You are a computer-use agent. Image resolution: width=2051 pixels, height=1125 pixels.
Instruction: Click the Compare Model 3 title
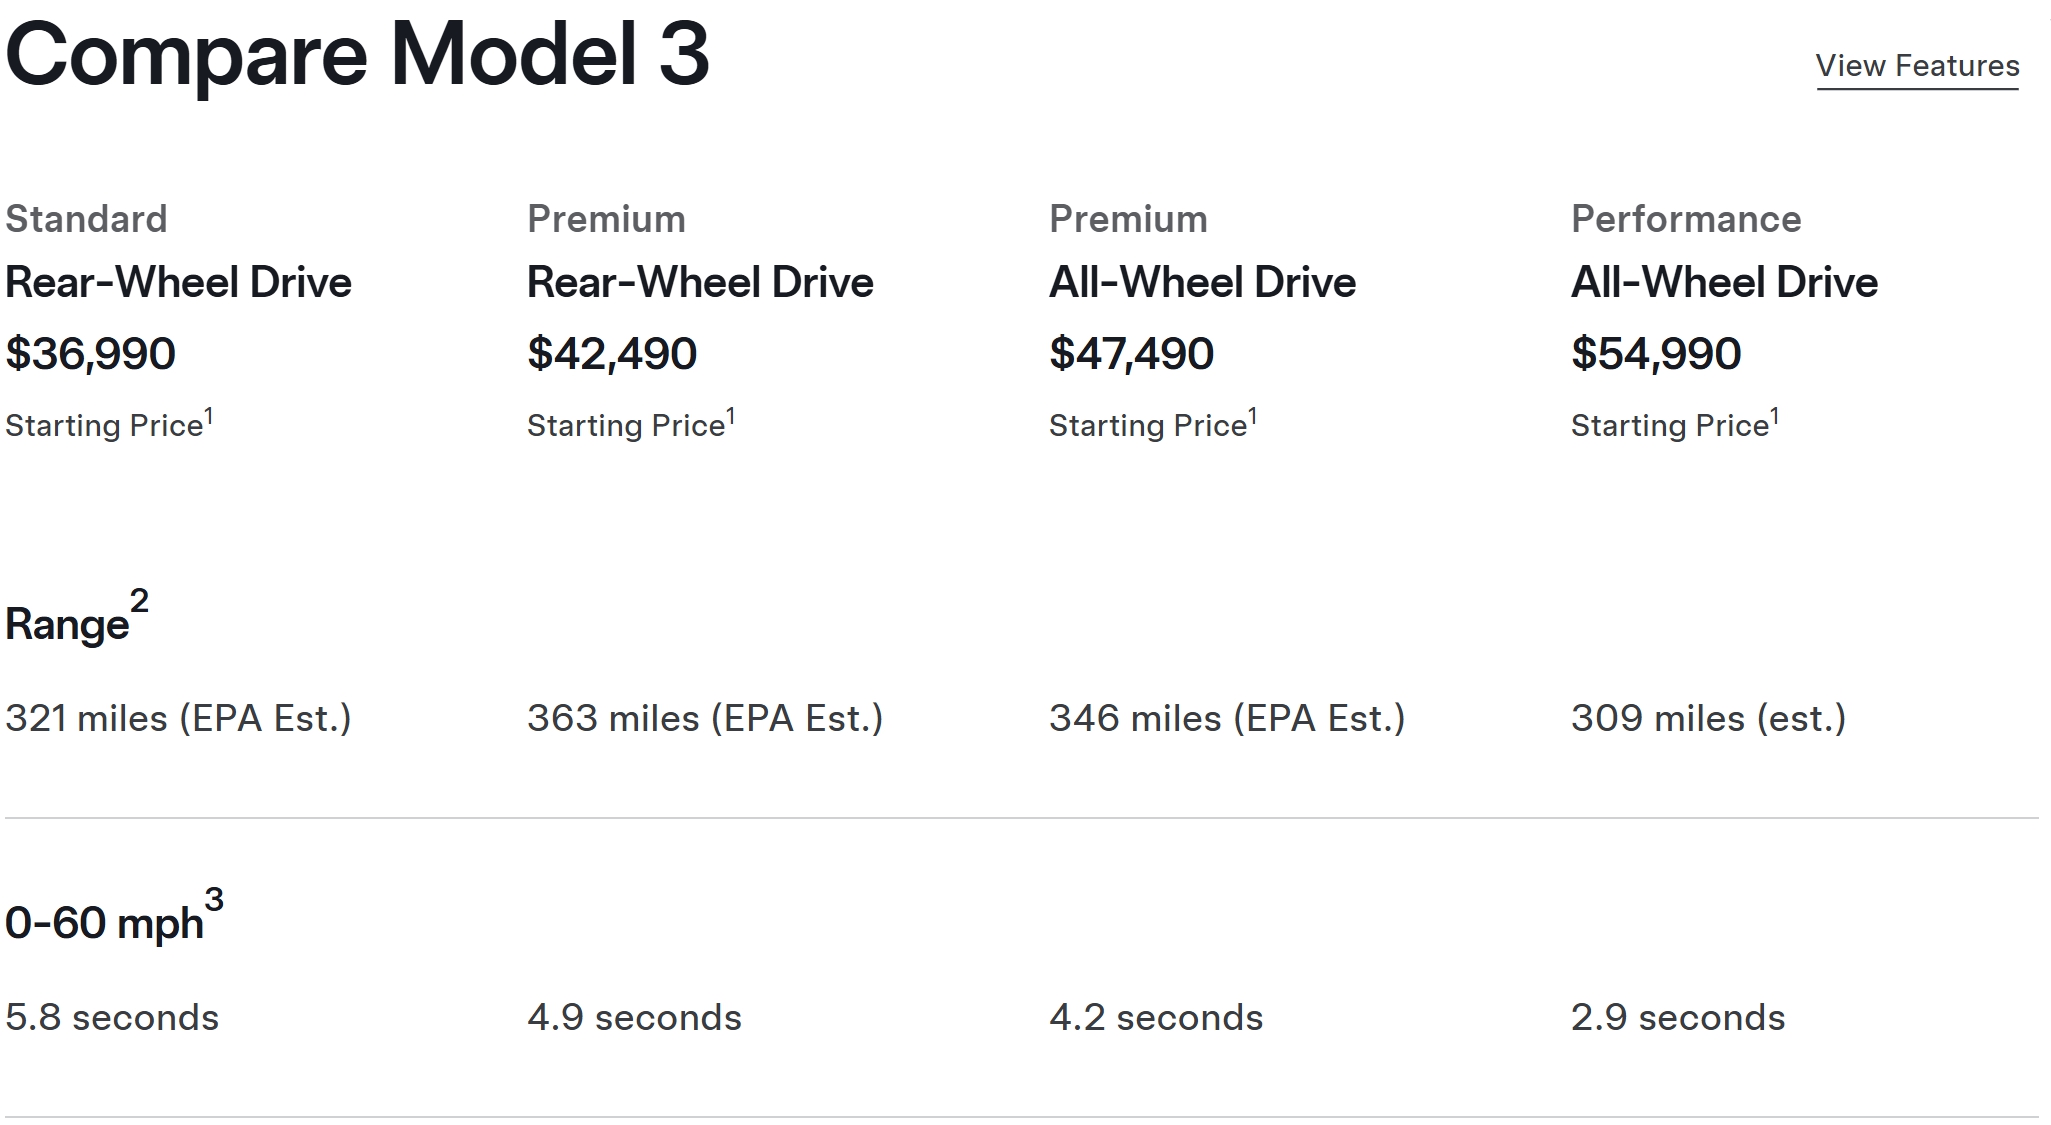357,54
